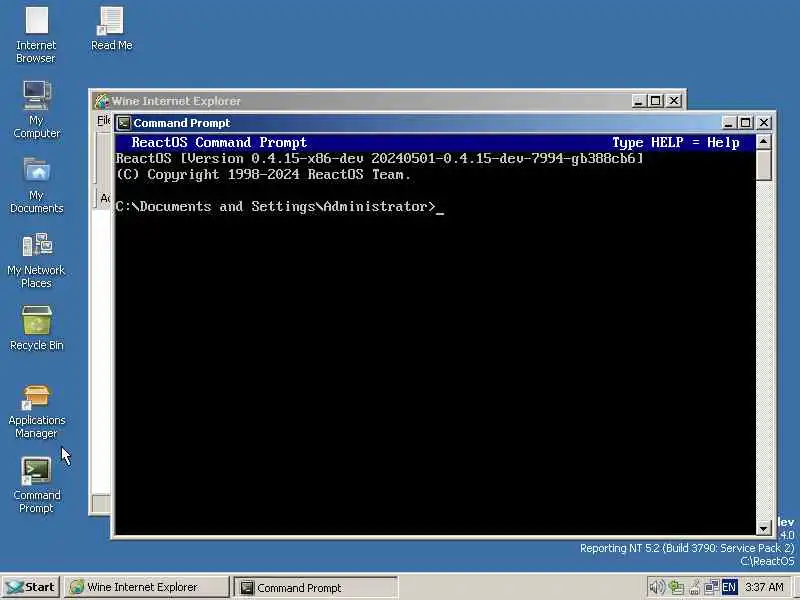The height and width of the screenshot is (600, 800).
Task: Open the File menu in Wine Internet Explorer
Action: tap(104, 120)
